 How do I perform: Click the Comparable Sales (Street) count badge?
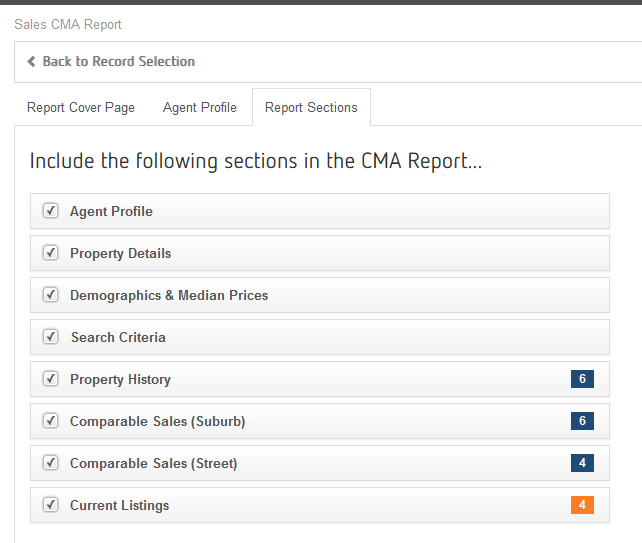[582, 463]
